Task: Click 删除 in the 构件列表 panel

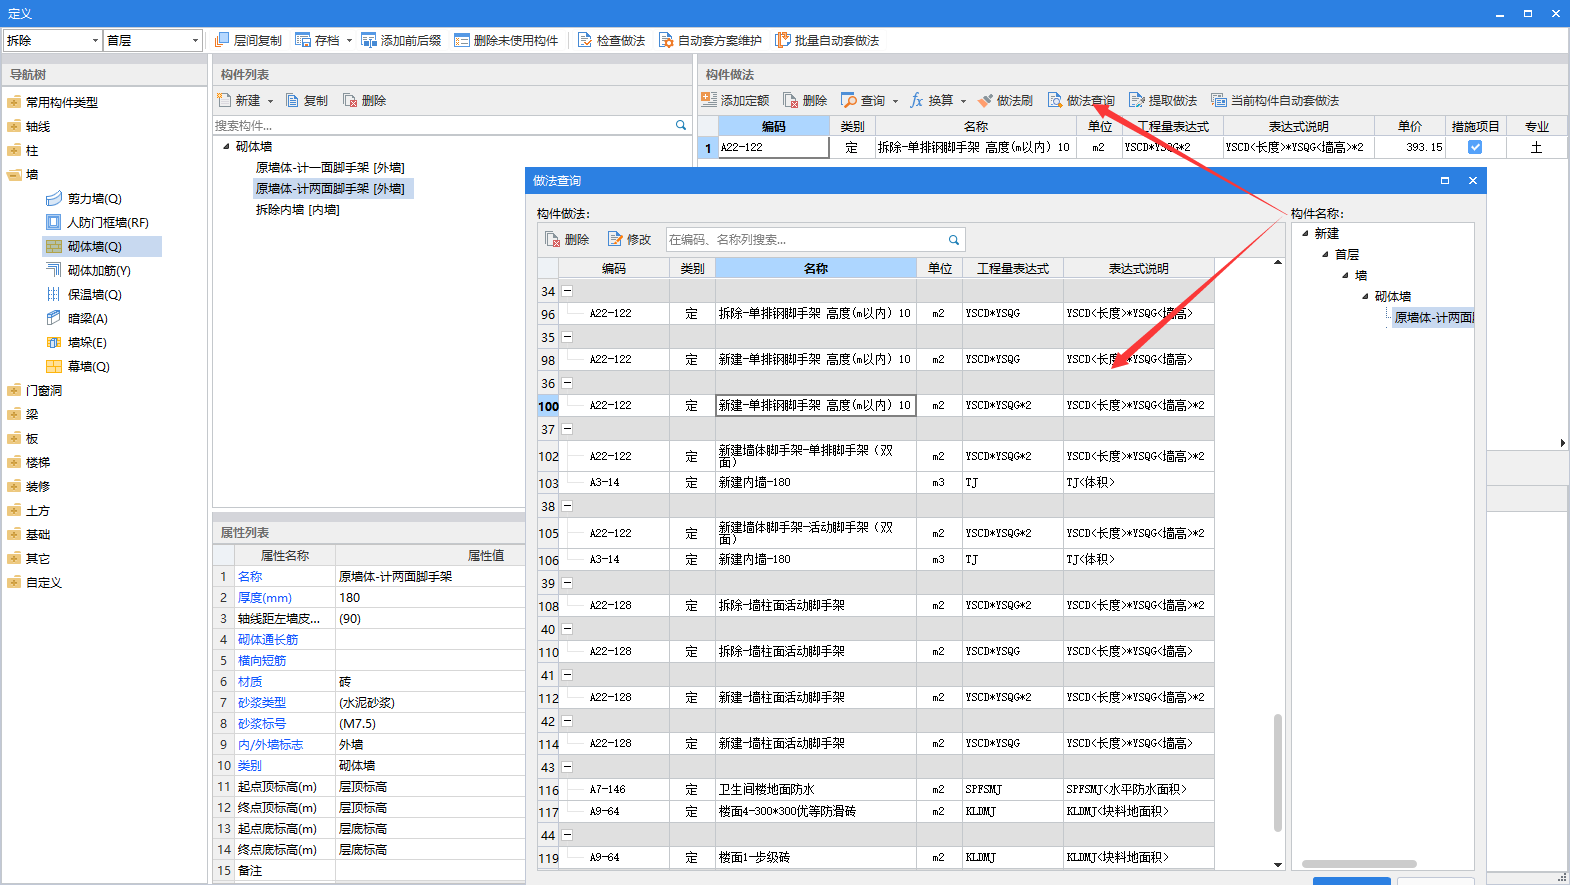Action: (365, 100)
